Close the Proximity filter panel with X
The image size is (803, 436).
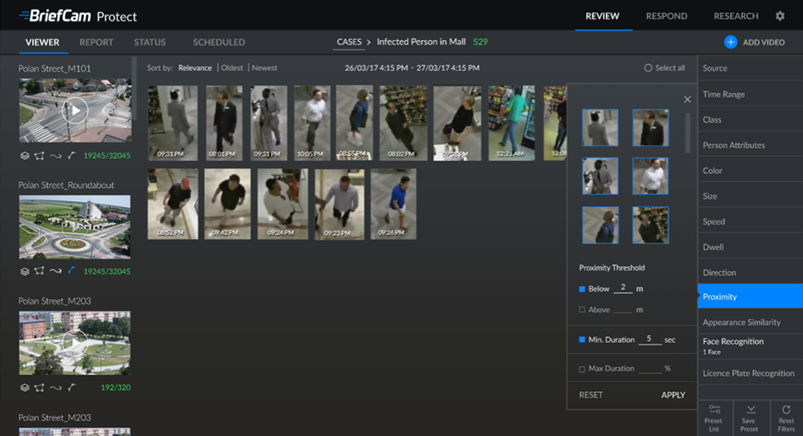687,99
